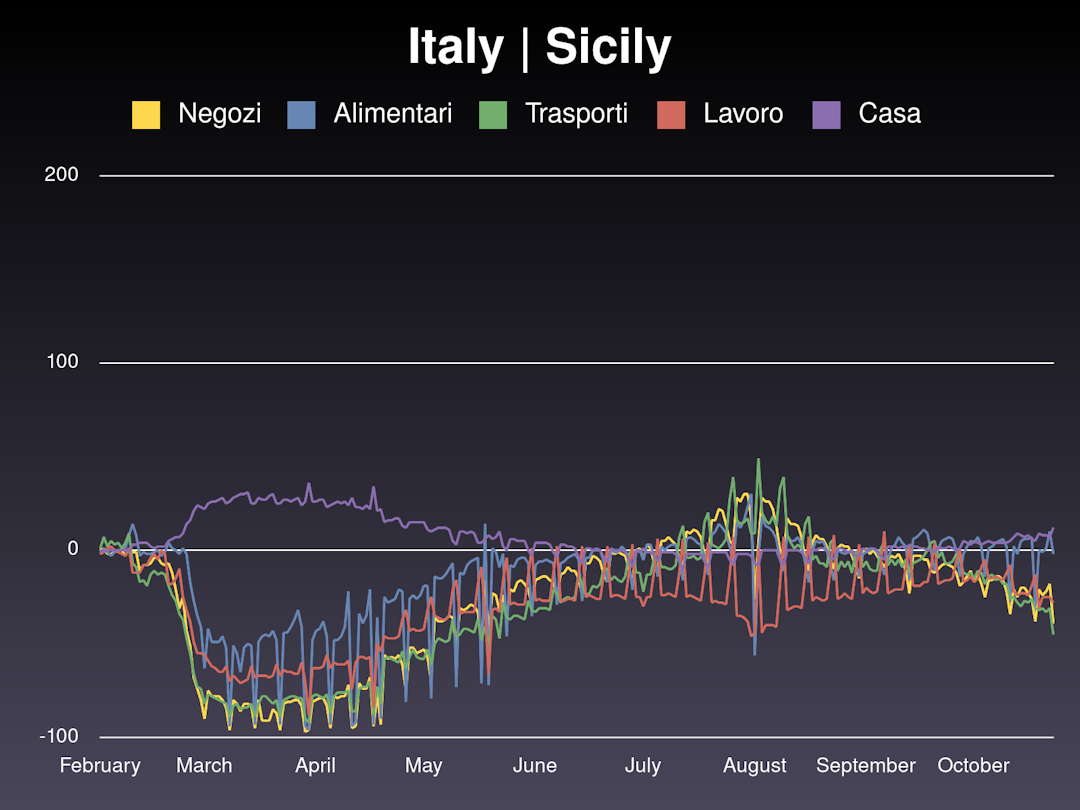This screenshot has width=1080, height=810.
Task: Hide the Trasporti series via its label
Action: [576, 114]
